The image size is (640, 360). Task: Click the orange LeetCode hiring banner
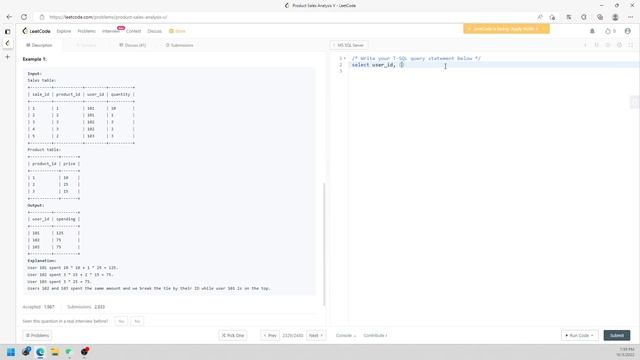506,29
